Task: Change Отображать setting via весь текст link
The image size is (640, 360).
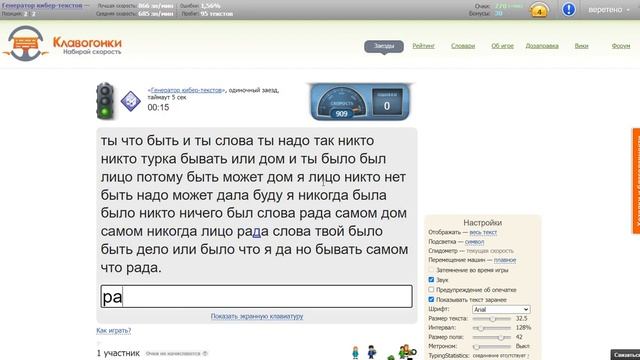Action: (483, 232)
